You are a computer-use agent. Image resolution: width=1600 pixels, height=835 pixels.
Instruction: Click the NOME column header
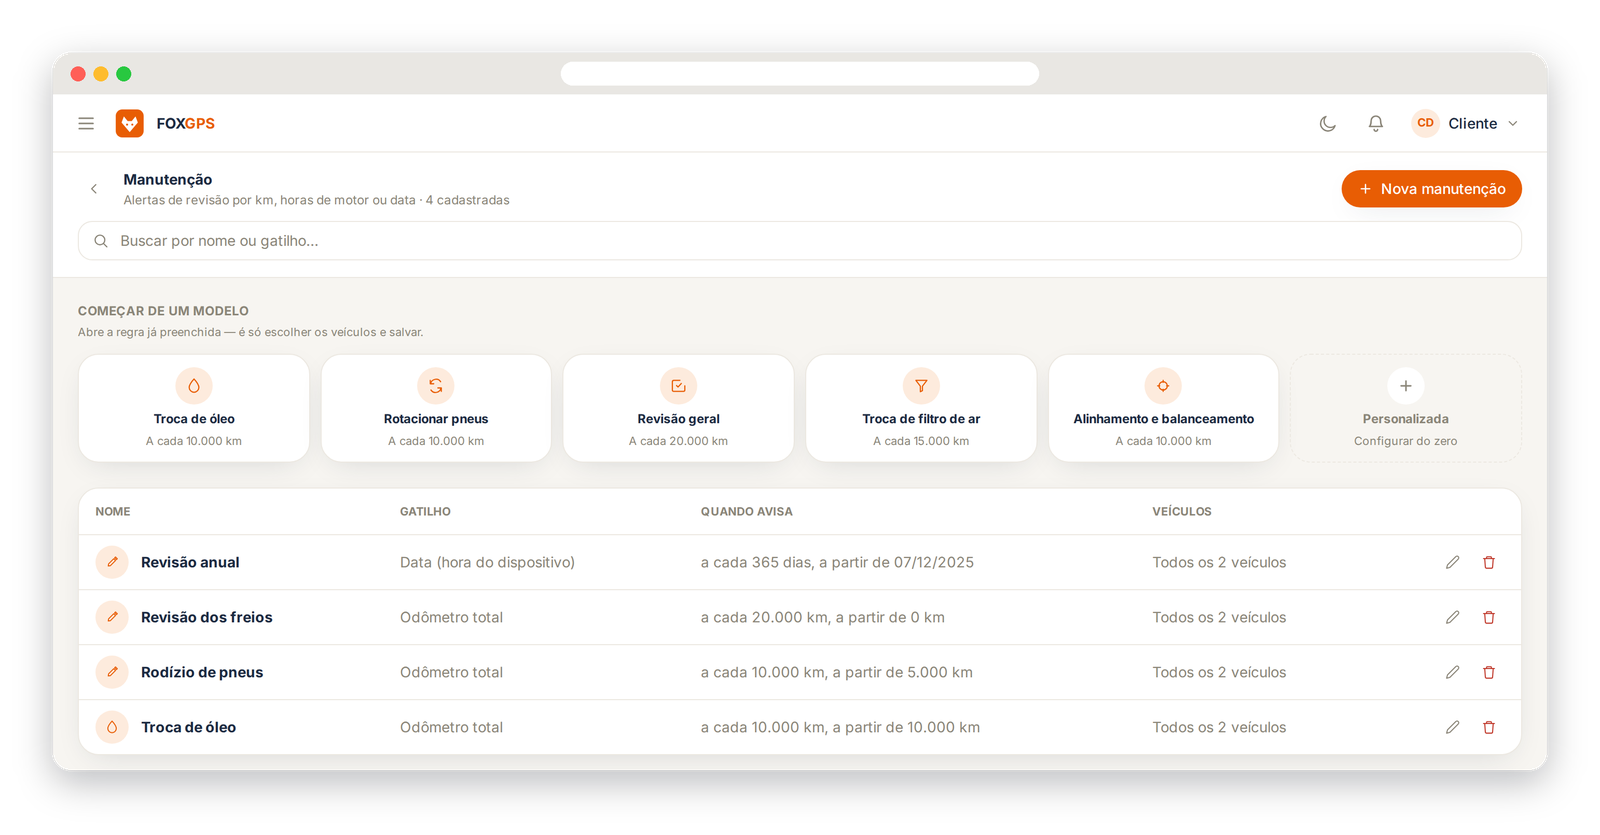tap(113, 512)
